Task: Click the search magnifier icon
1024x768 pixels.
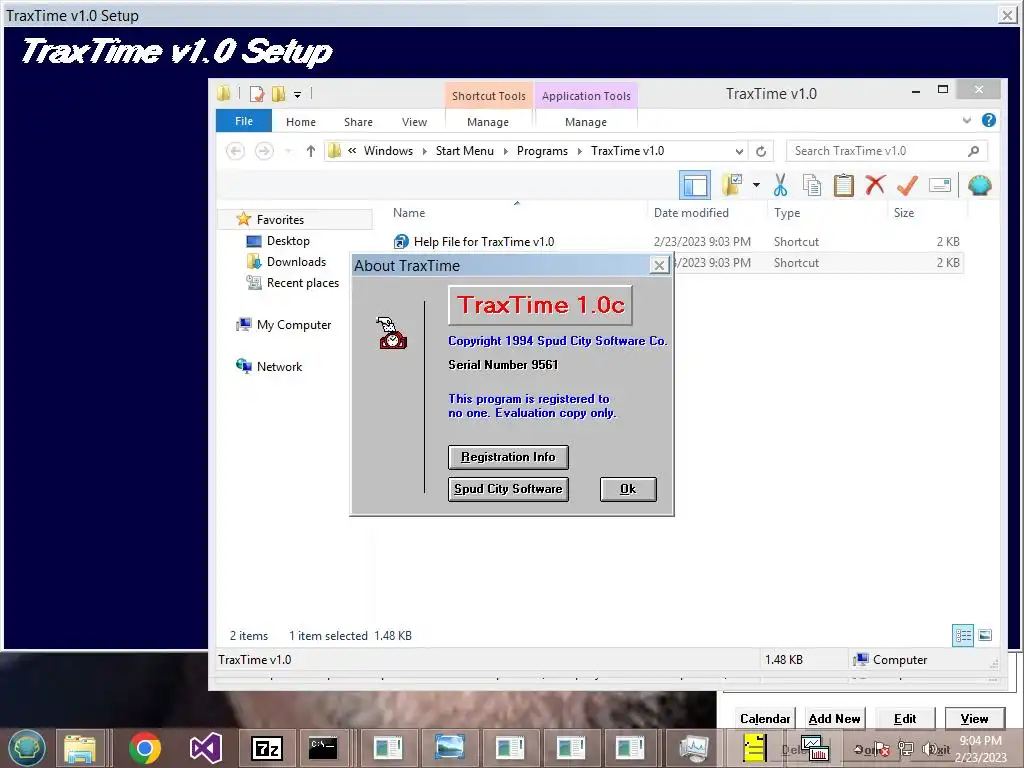Action: tap(973, 151)
